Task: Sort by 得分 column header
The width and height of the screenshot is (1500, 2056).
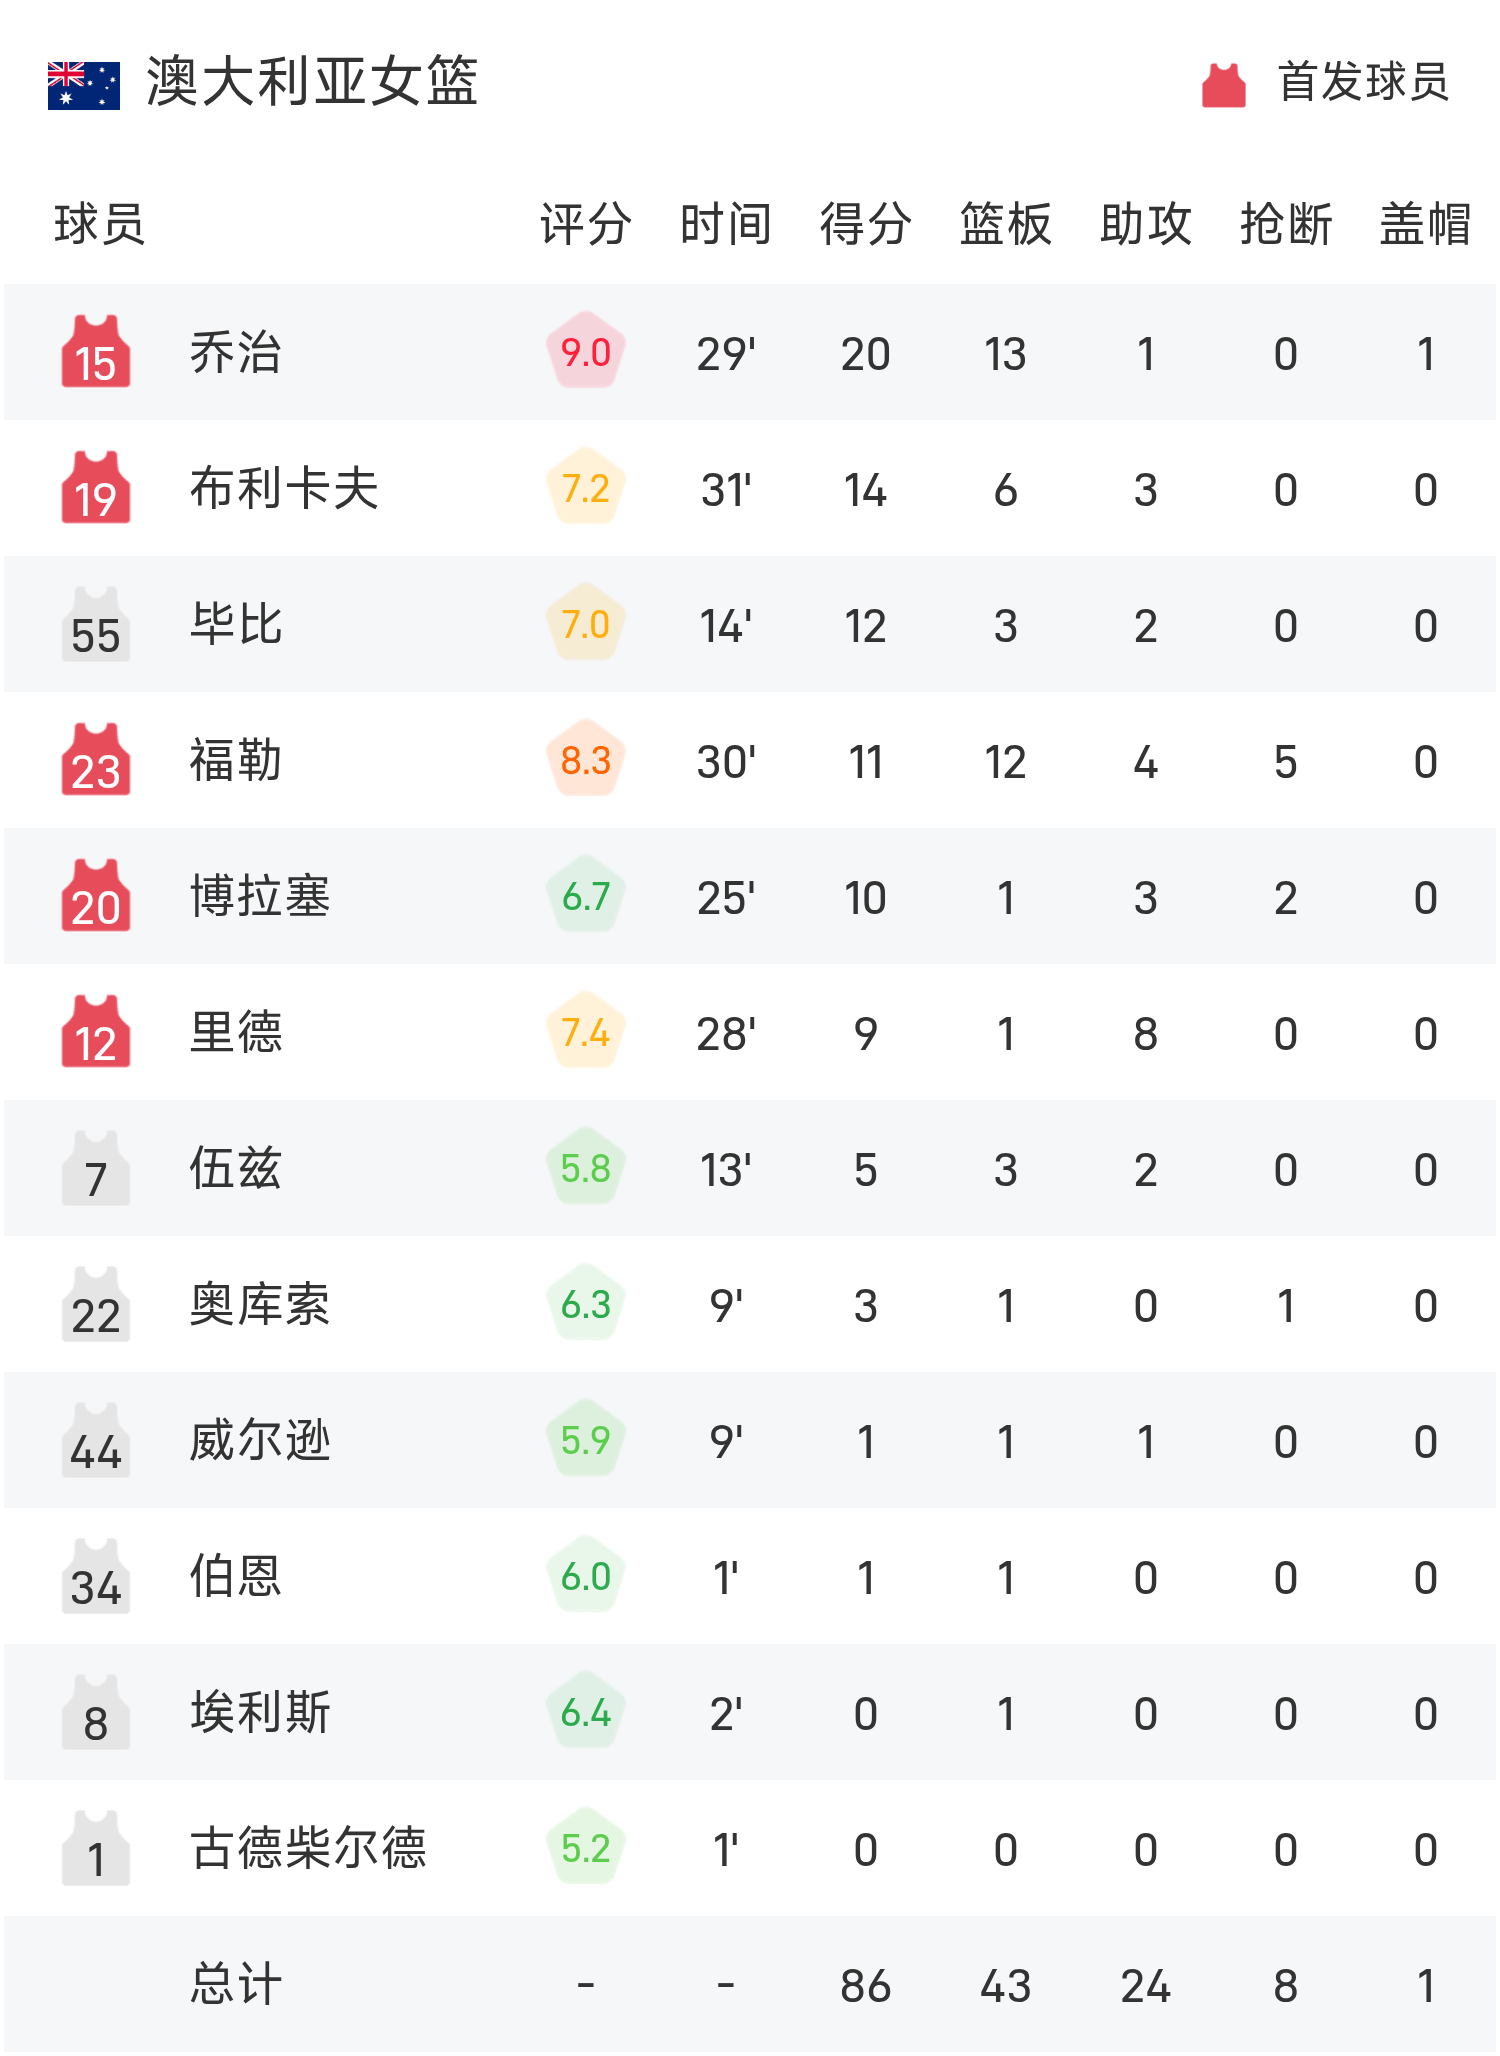Action: click(x=866, y=224)
